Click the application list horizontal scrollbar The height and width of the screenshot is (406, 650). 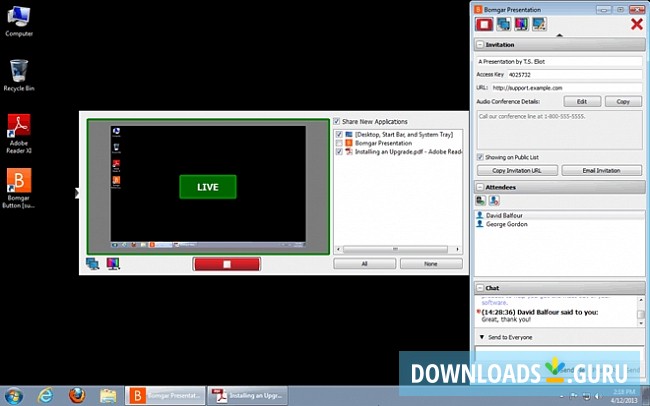395,249
